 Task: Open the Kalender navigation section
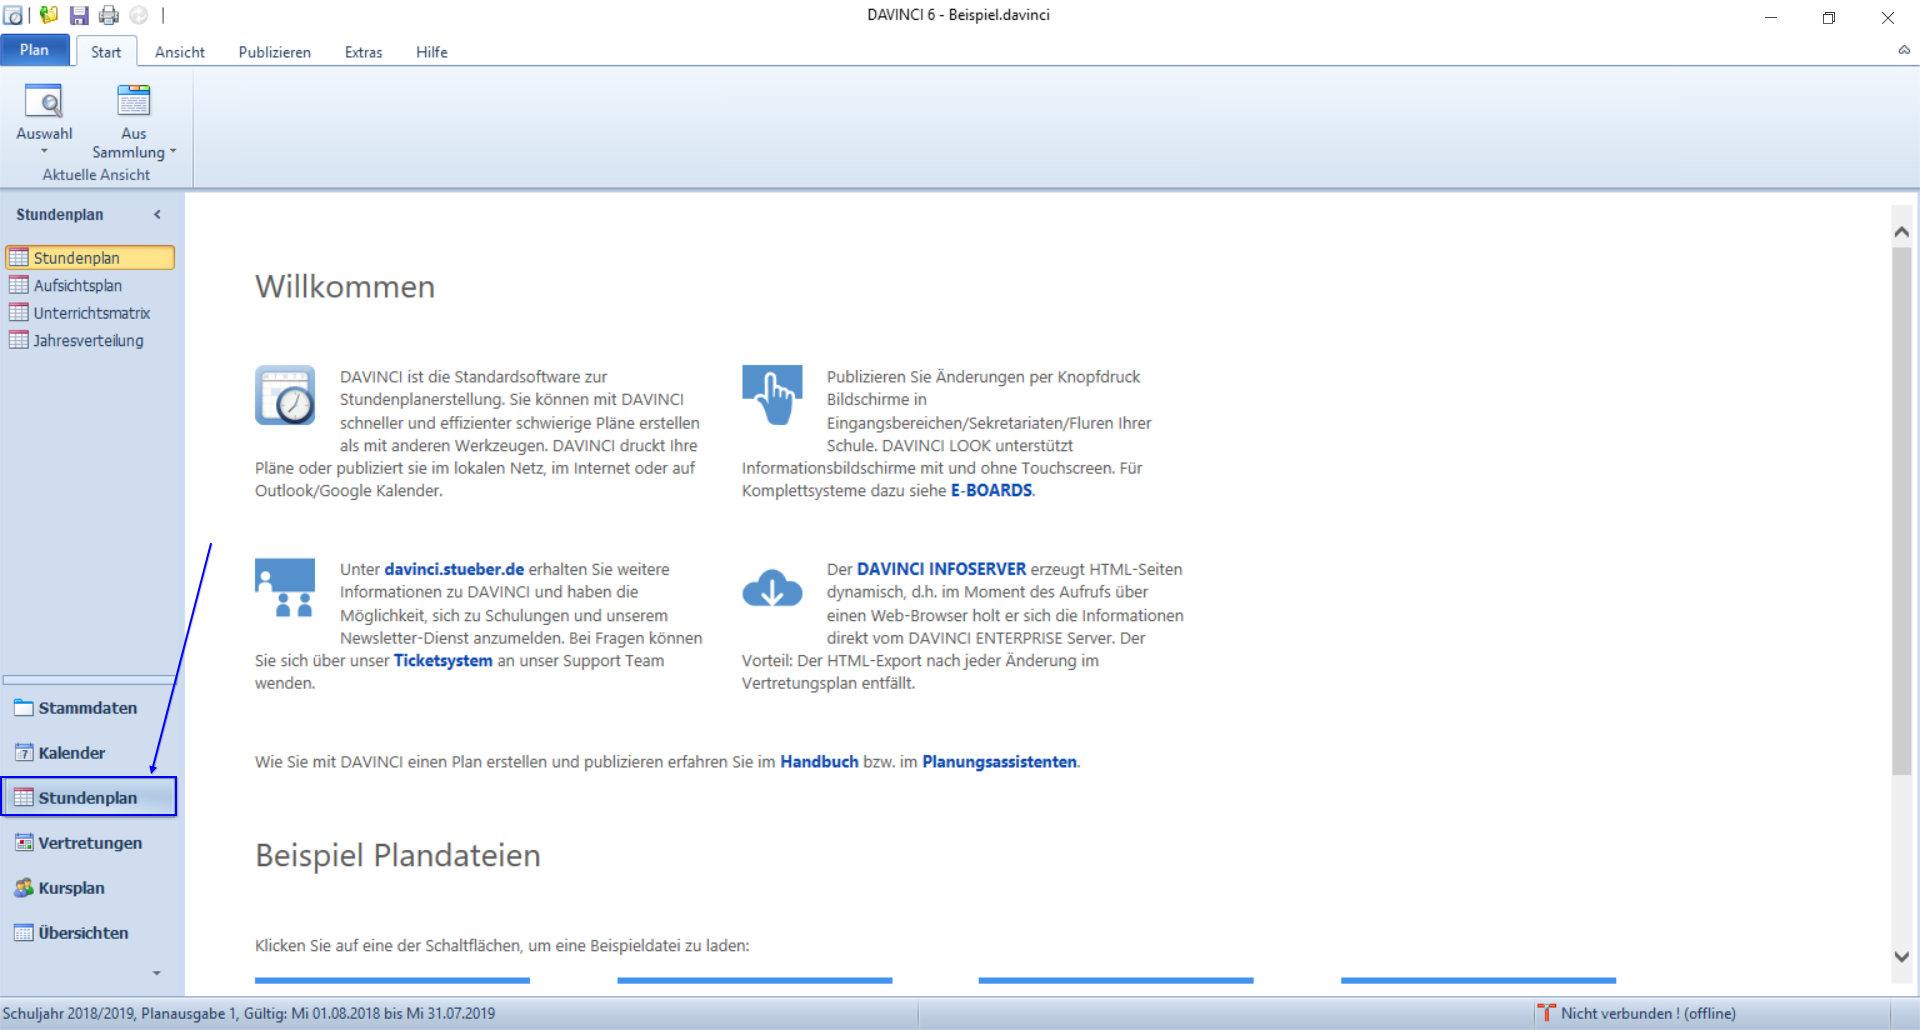90,753
